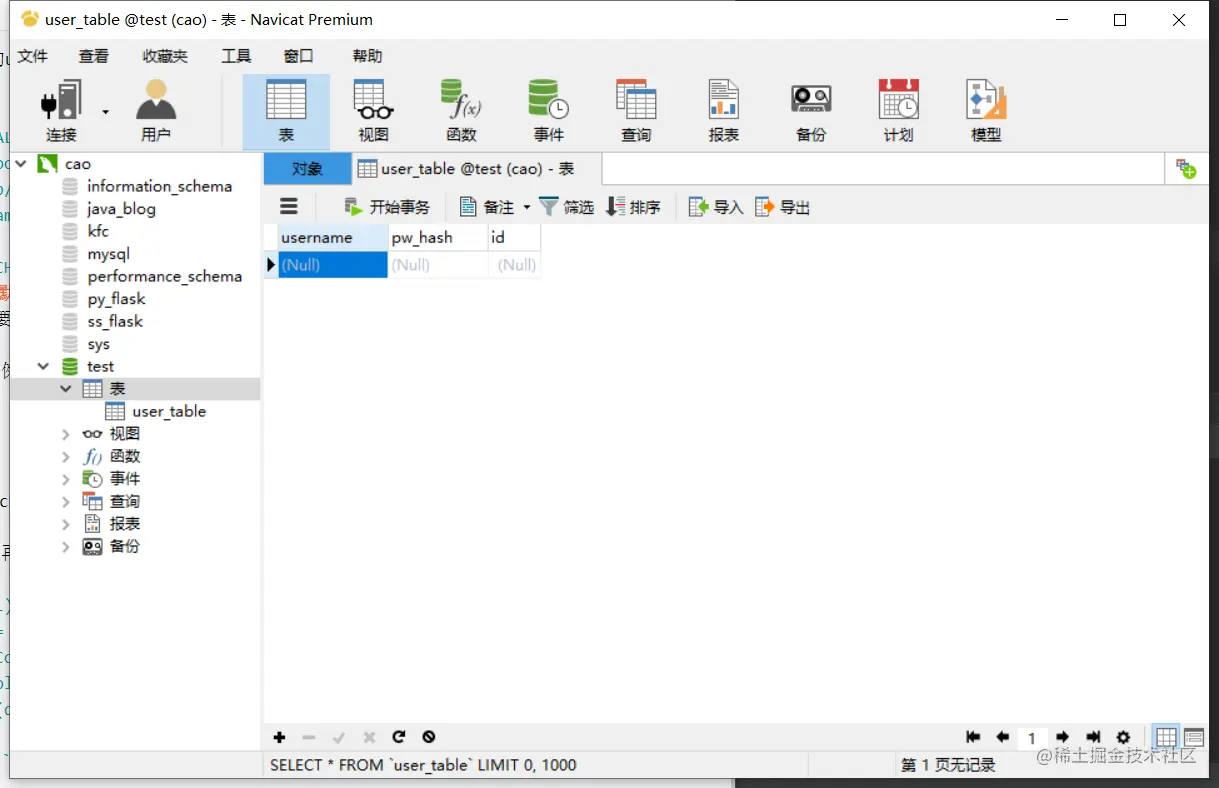Go to the last page of records
The height and width of the screenshot is (788, 1219).
click(1093, 737)
